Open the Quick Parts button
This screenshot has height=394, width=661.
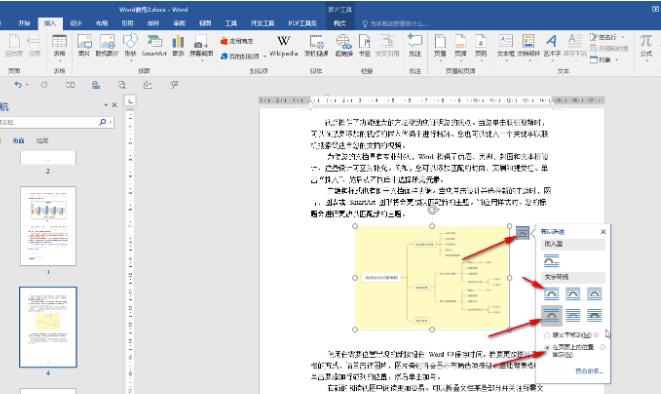tap(528, 46)
